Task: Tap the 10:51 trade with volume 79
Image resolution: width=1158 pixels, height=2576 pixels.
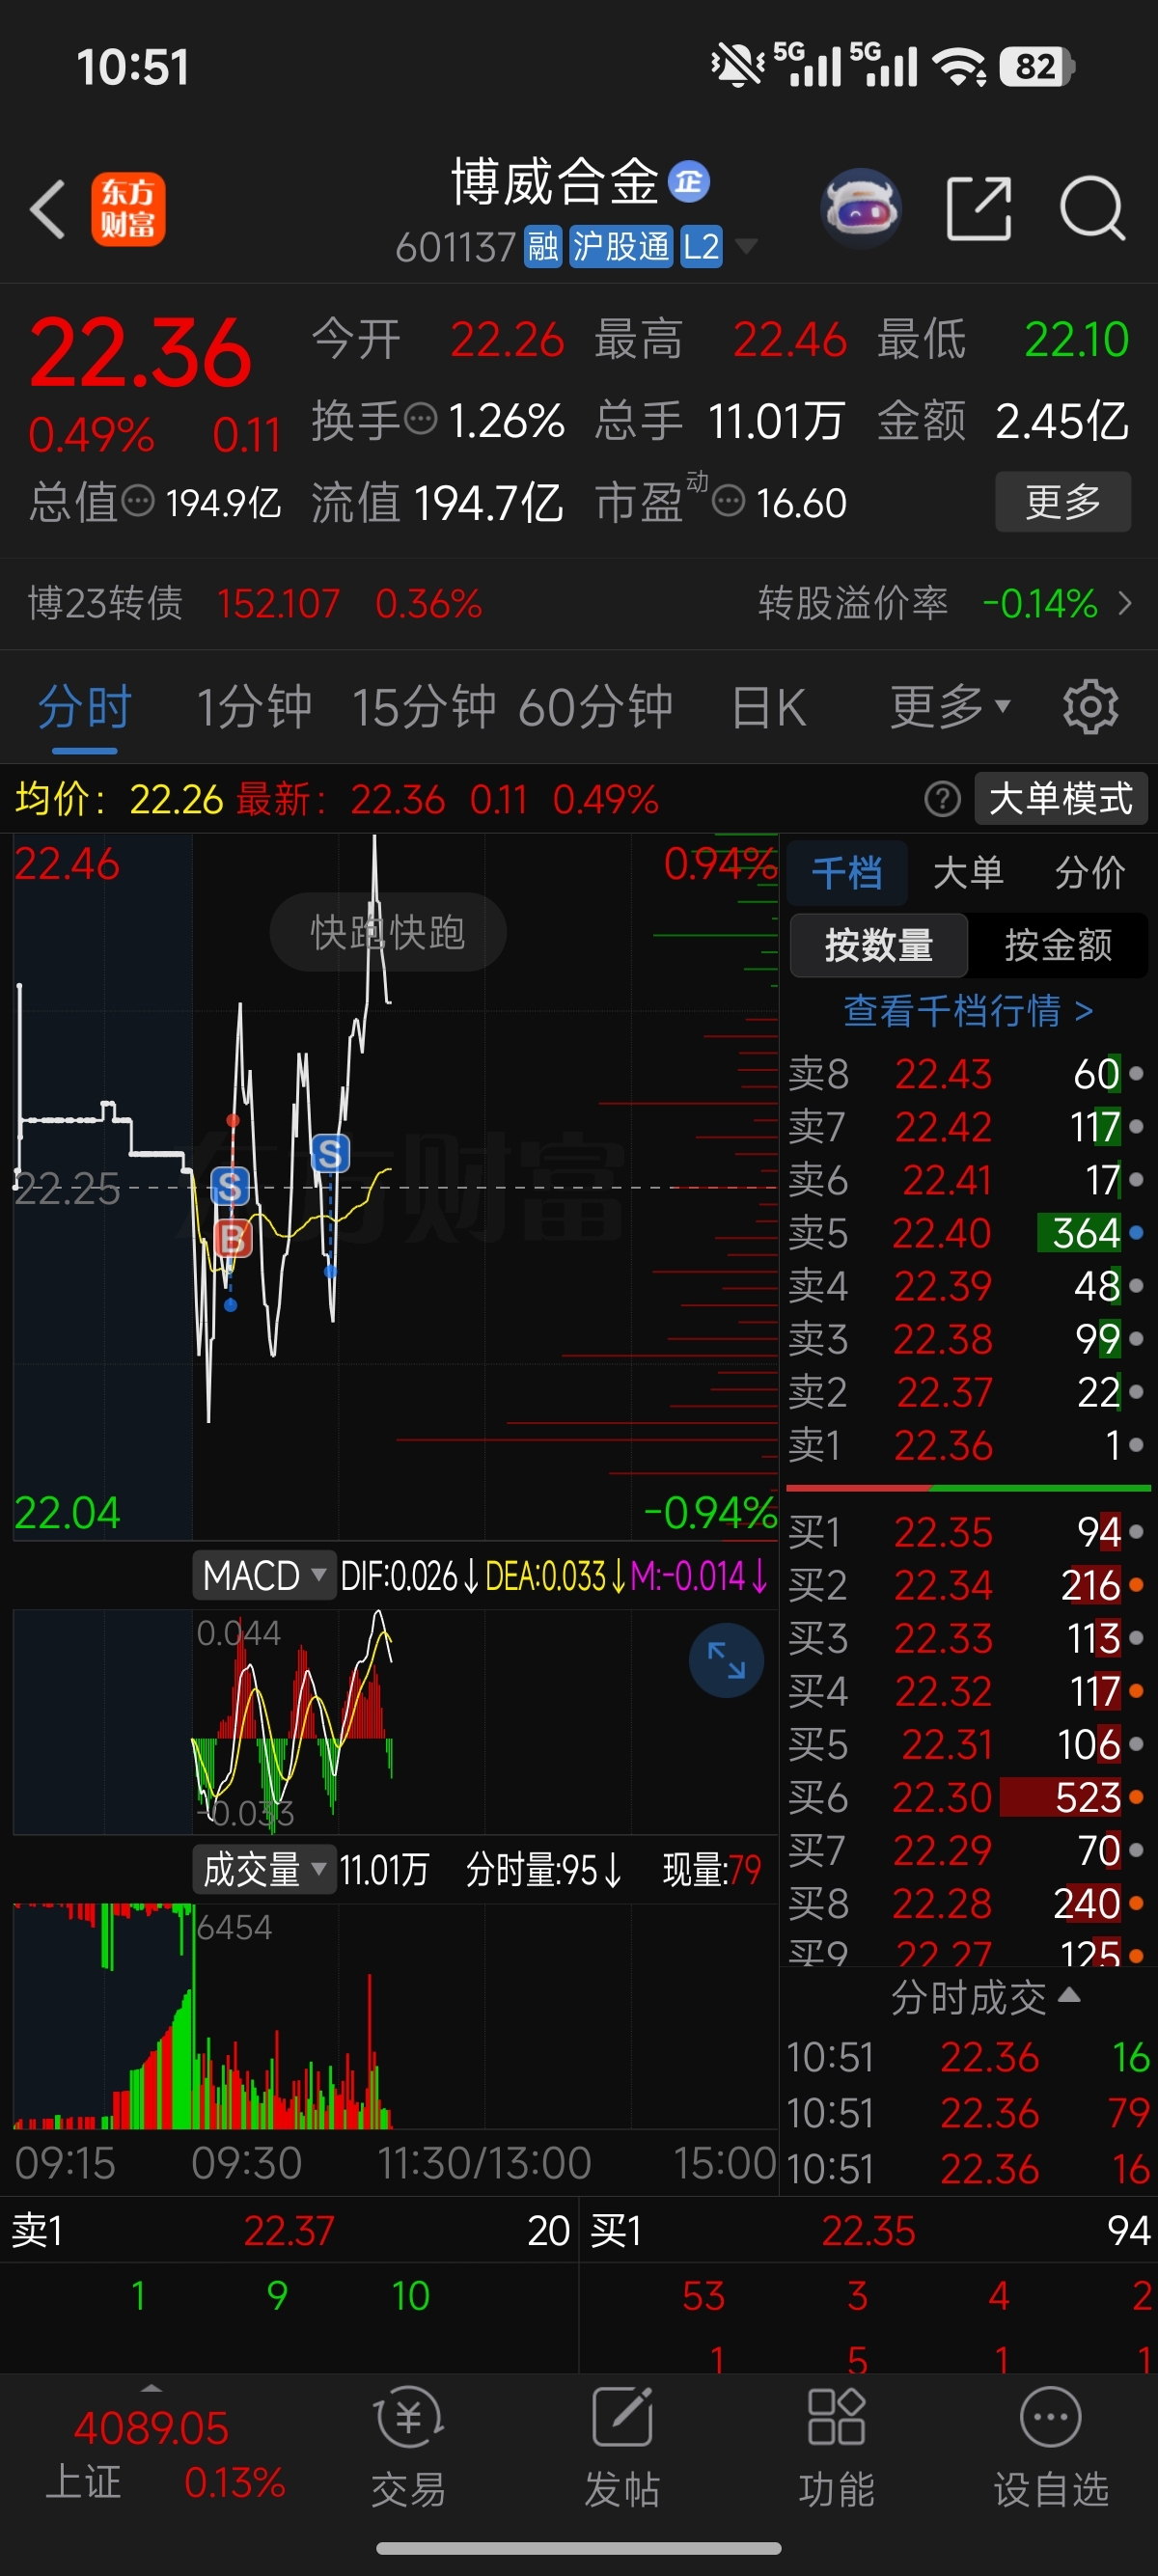Action: point(968,2112)
